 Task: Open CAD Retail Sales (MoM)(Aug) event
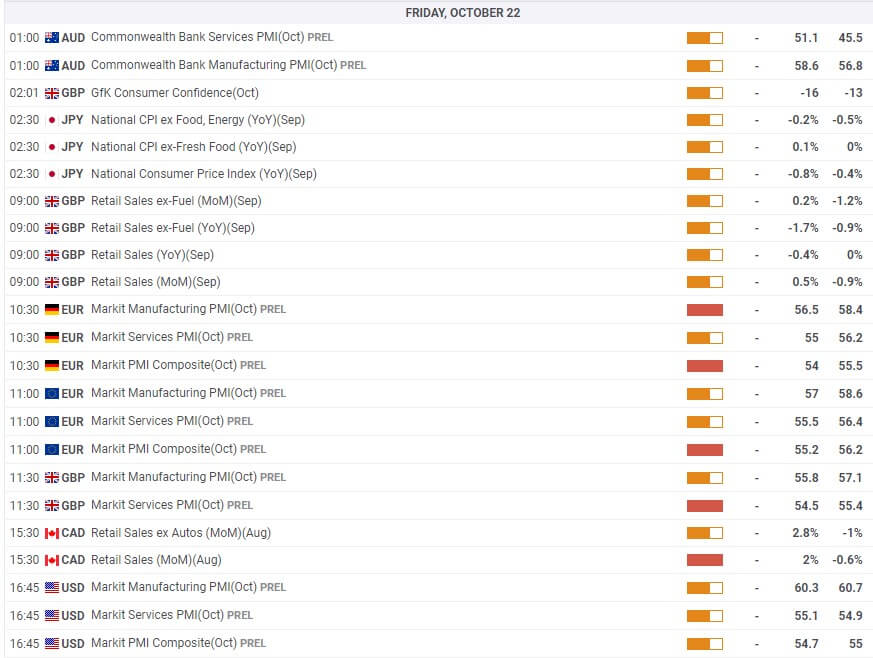(156, 559)
